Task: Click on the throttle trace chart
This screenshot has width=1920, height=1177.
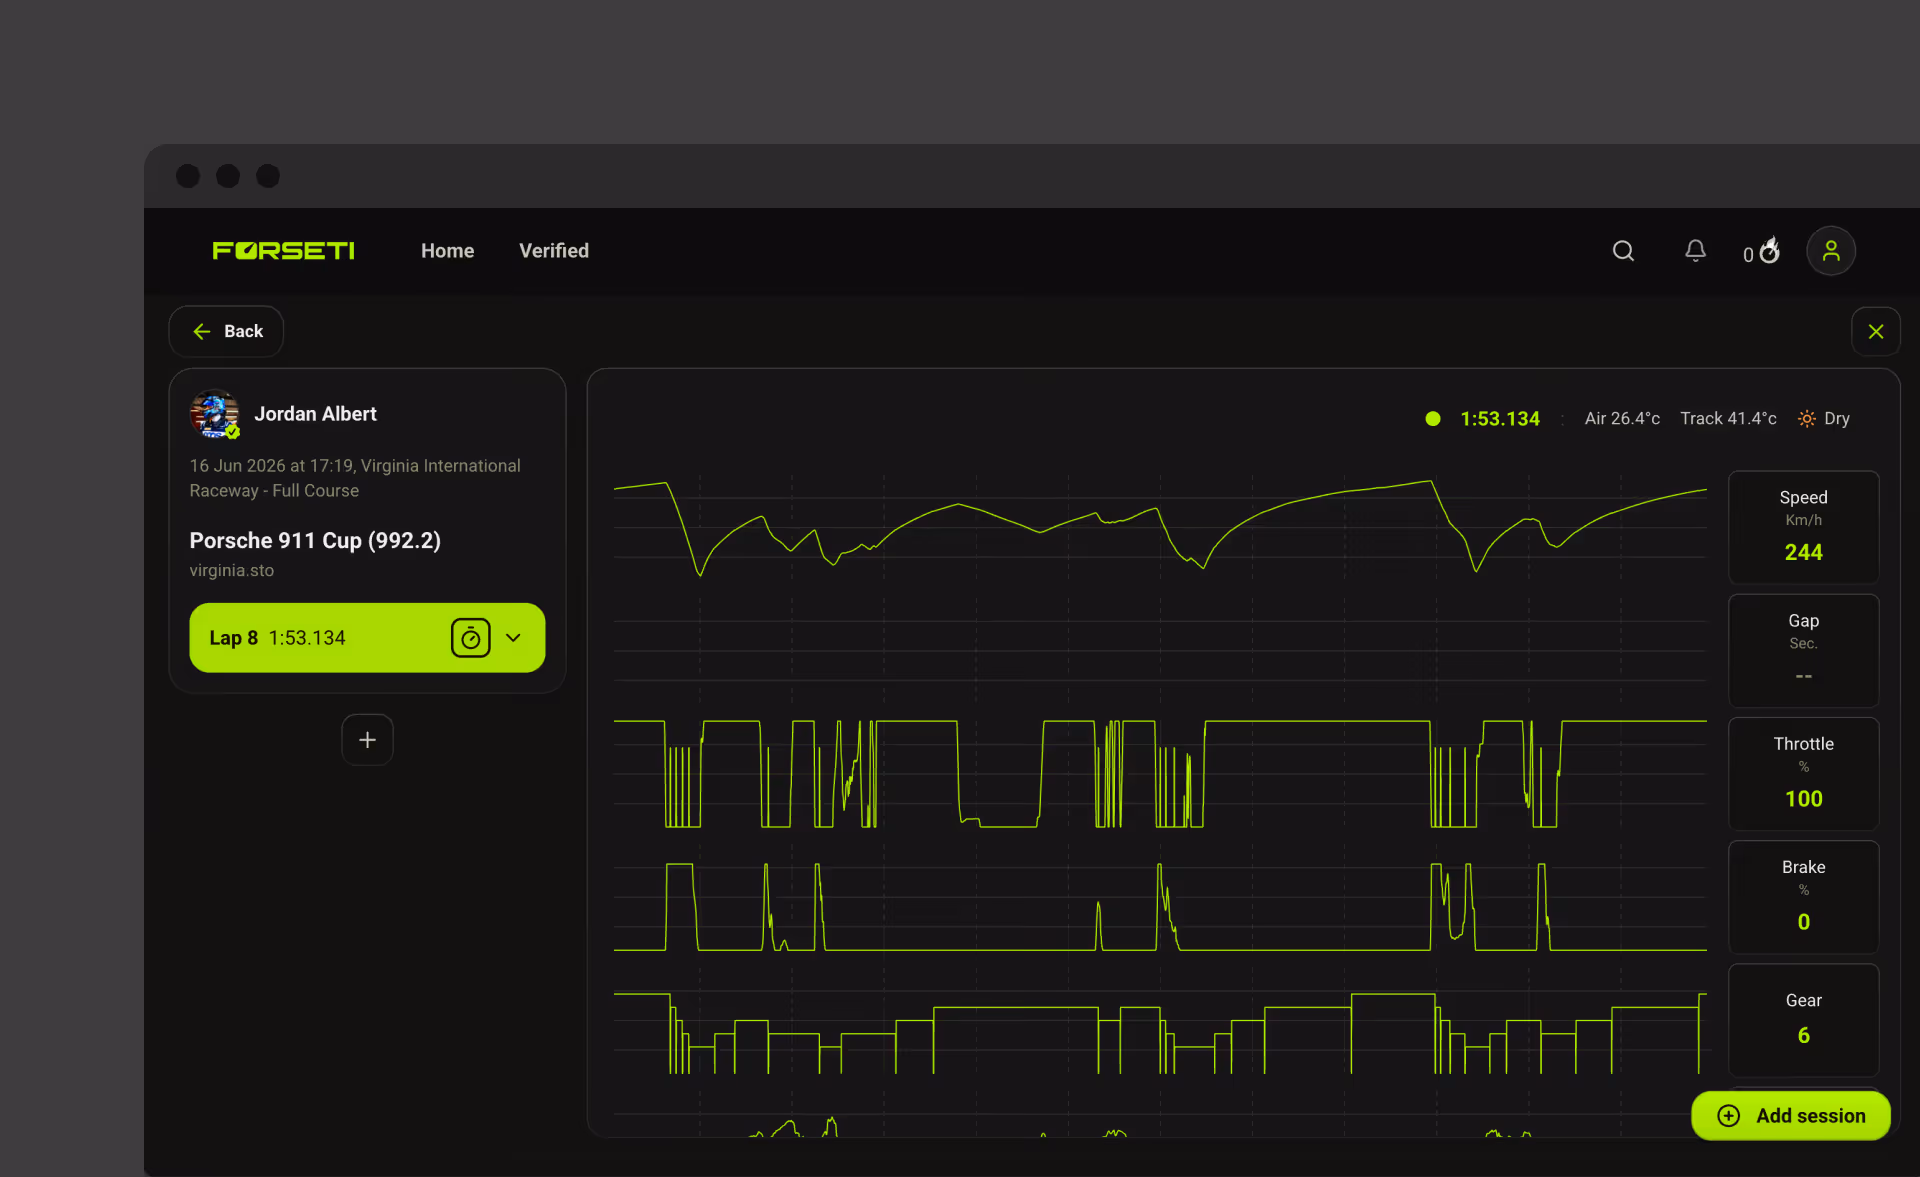Action: pos(1160,774)
